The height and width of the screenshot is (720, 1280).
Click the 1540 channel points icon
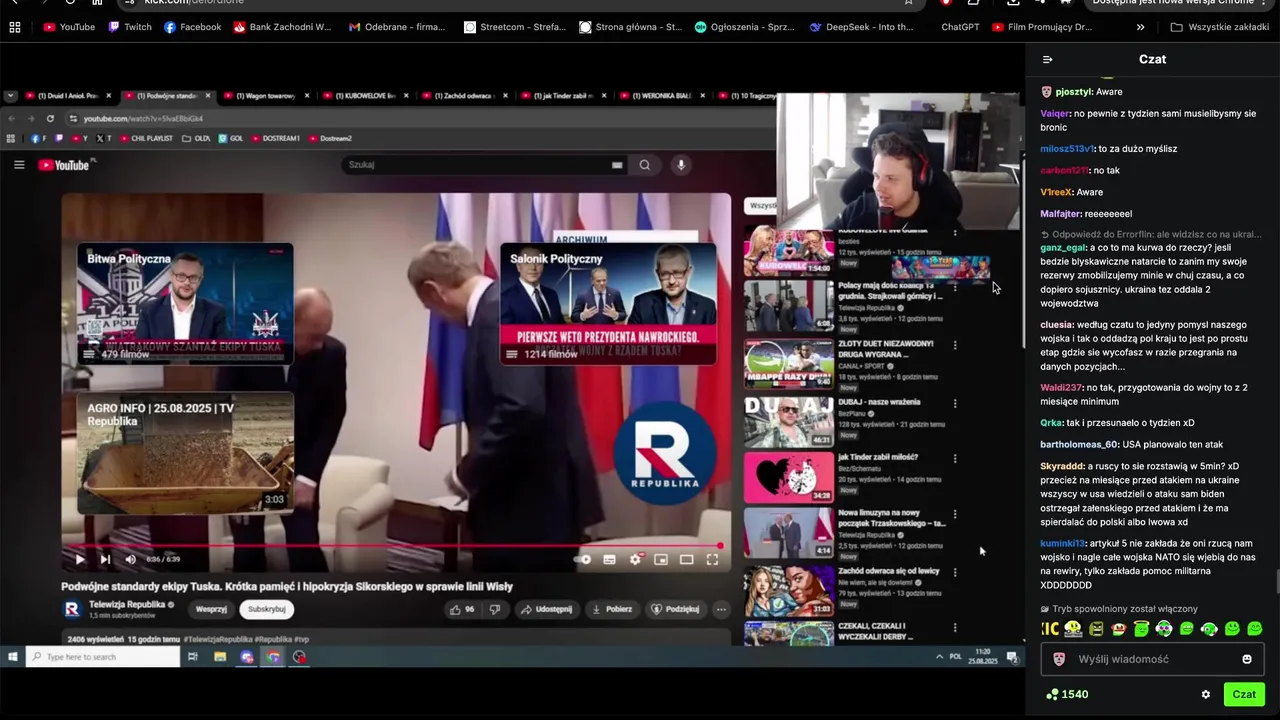click(1052, 694)
